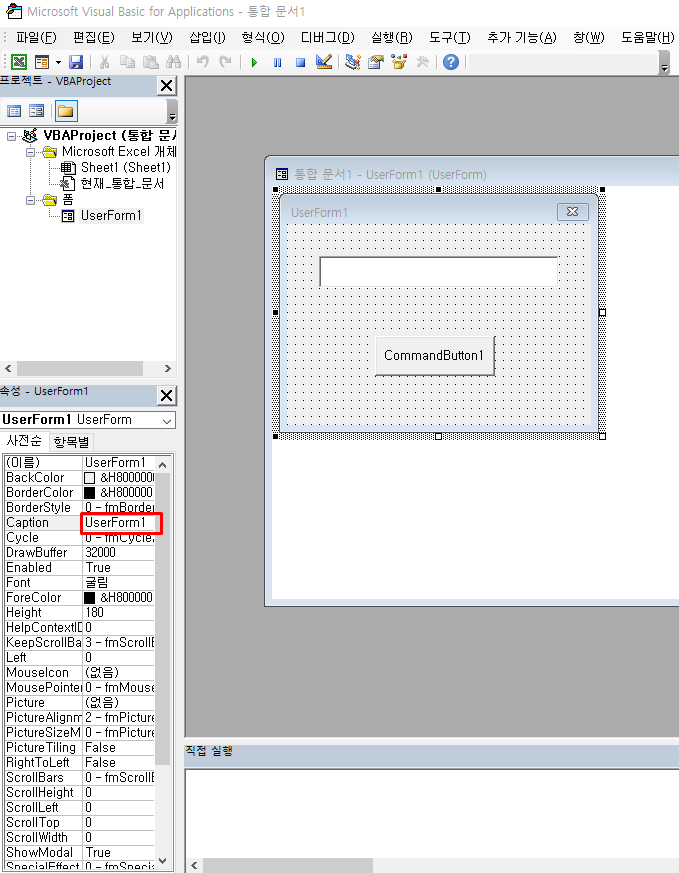
Task: Click the Break pause icon
Action: pyautogui.click(x=277, y=62)
